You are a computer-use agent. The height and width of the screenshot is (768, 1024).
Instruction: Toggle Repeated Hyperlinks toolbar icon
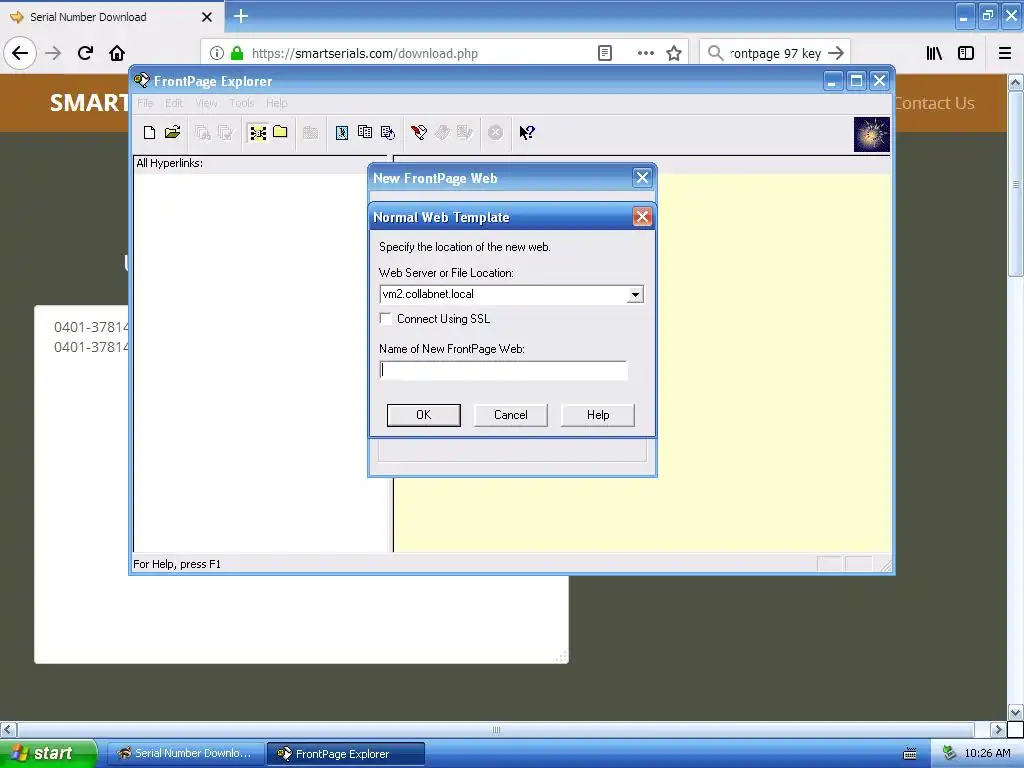365,133
